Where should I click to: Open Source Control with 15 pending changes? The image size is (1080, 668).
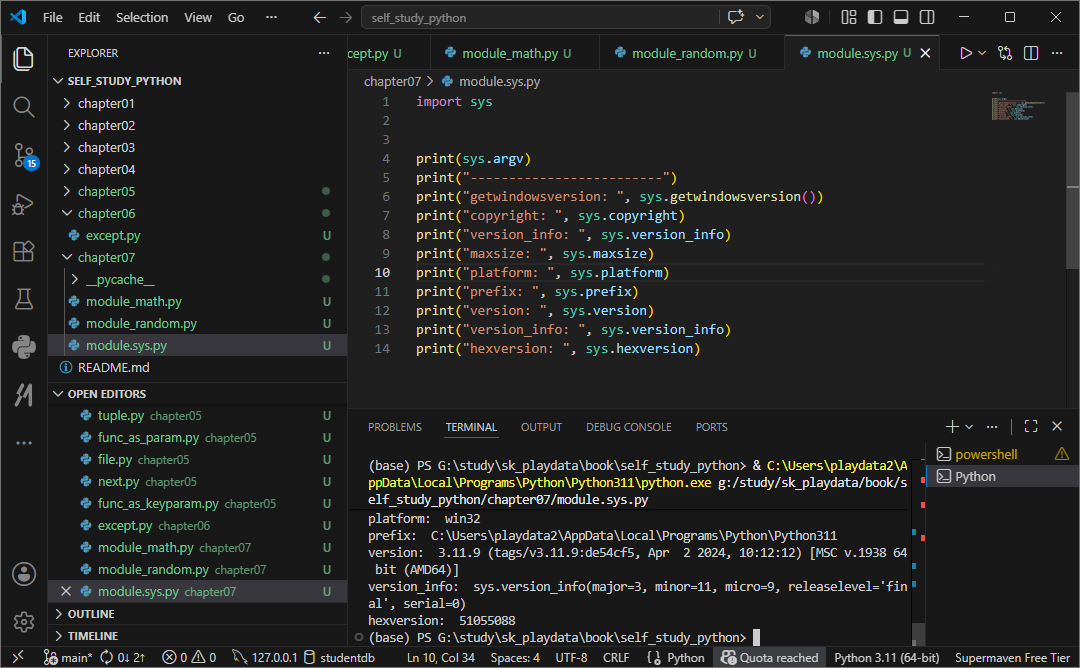(25, 156)
